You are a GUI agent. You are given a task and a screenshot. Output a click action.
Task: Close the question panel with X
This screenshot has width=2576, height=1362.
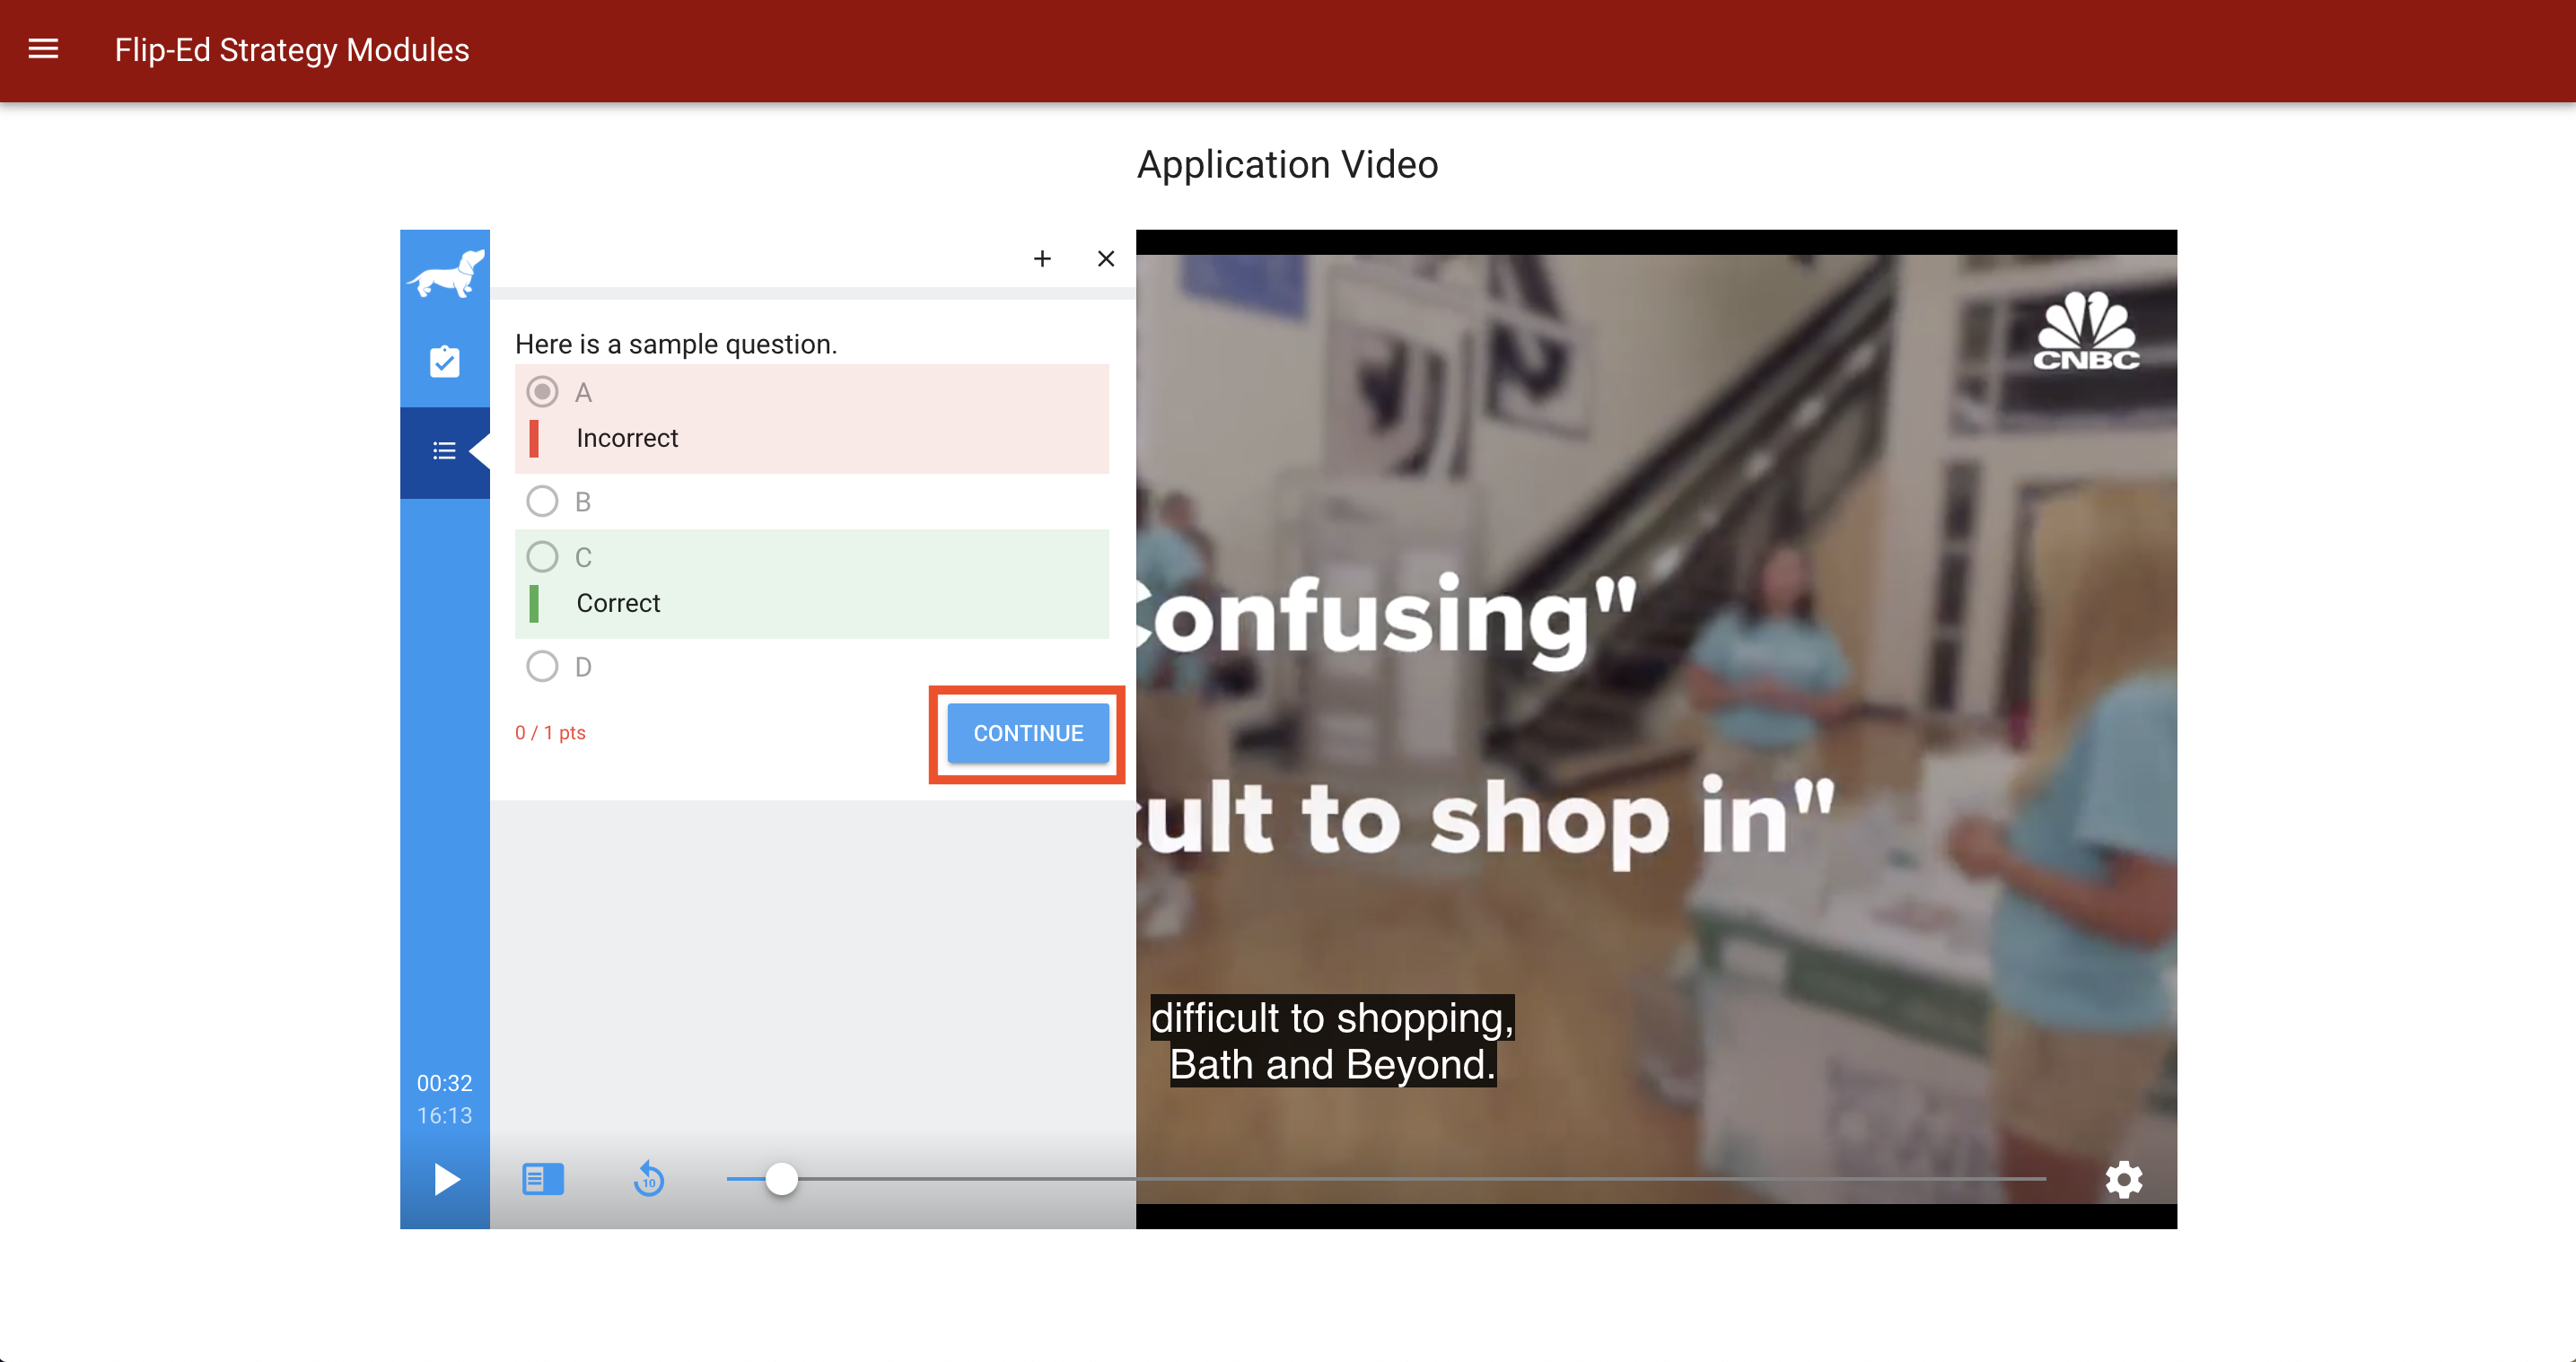click(x=1105, y=259)
